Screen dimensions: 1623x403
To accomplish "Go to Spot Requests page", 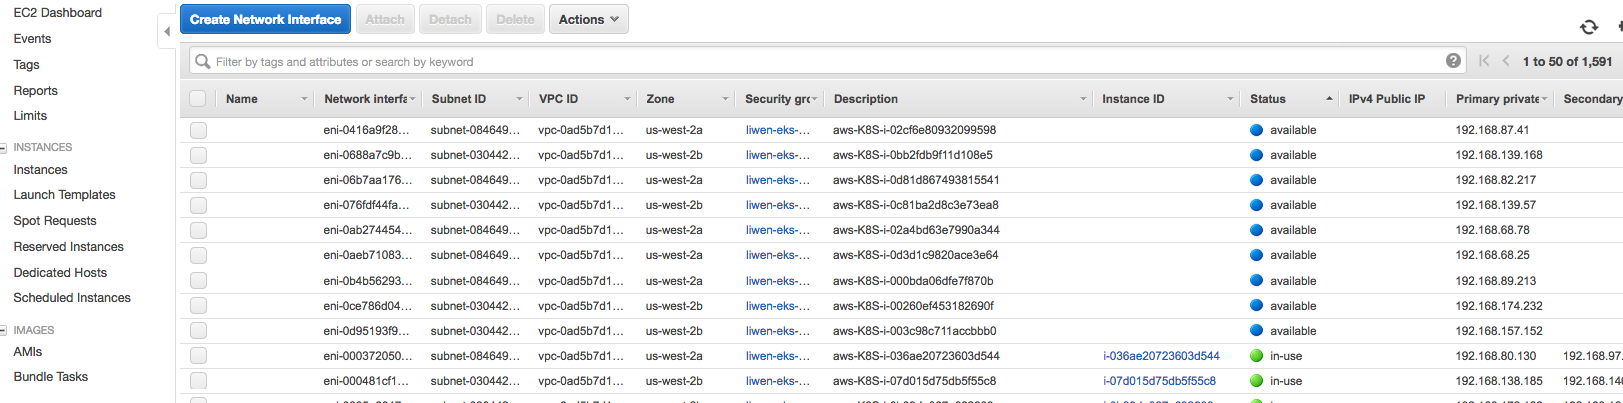I will tap(55, 221).
